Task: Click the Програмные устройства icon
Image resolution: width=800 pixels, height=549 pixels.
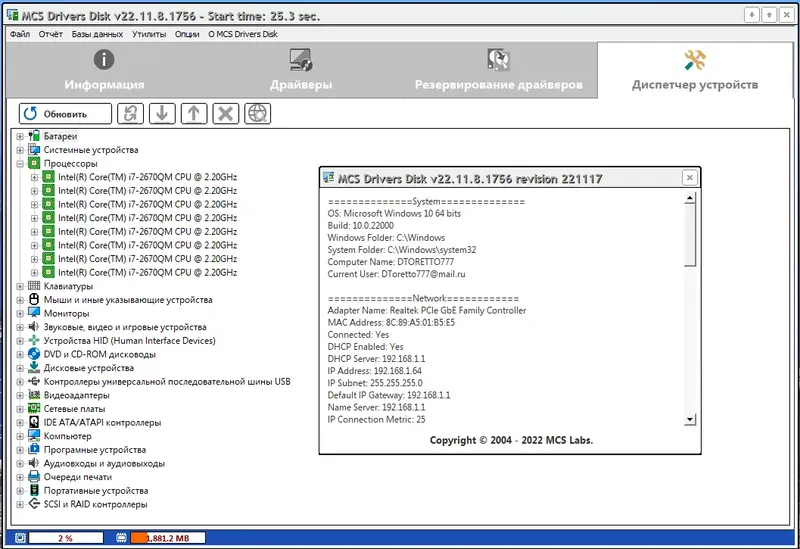Action: (34, 450)
